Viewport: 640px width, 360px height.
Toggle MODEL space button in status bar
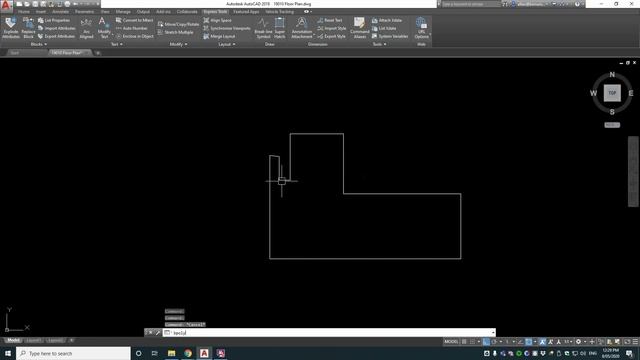pyautogui.click(x=451, y=342)
